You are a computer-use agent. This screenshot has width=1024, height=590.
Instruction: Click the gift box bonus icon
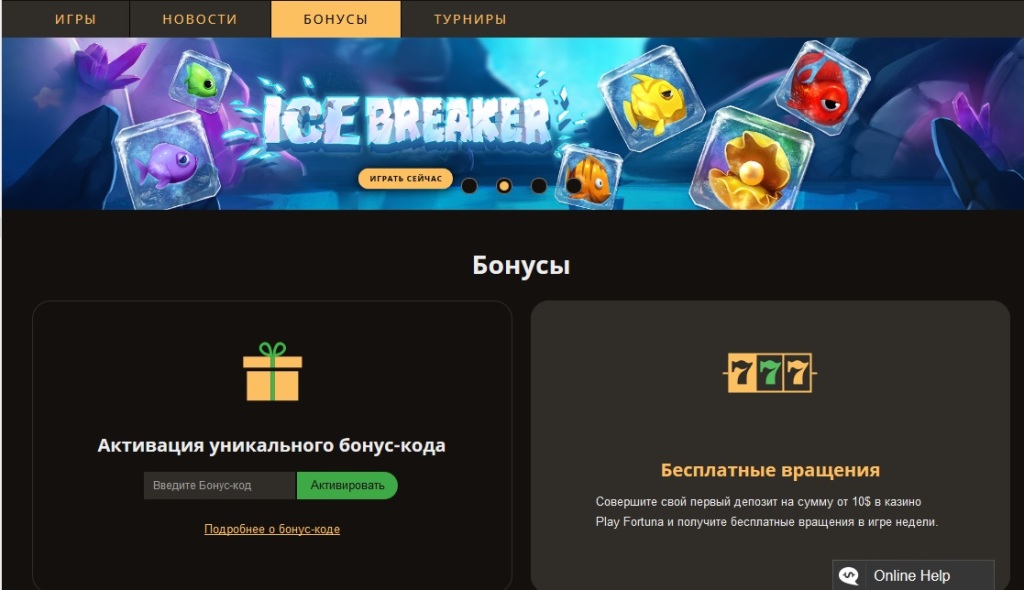click(272, 372)
